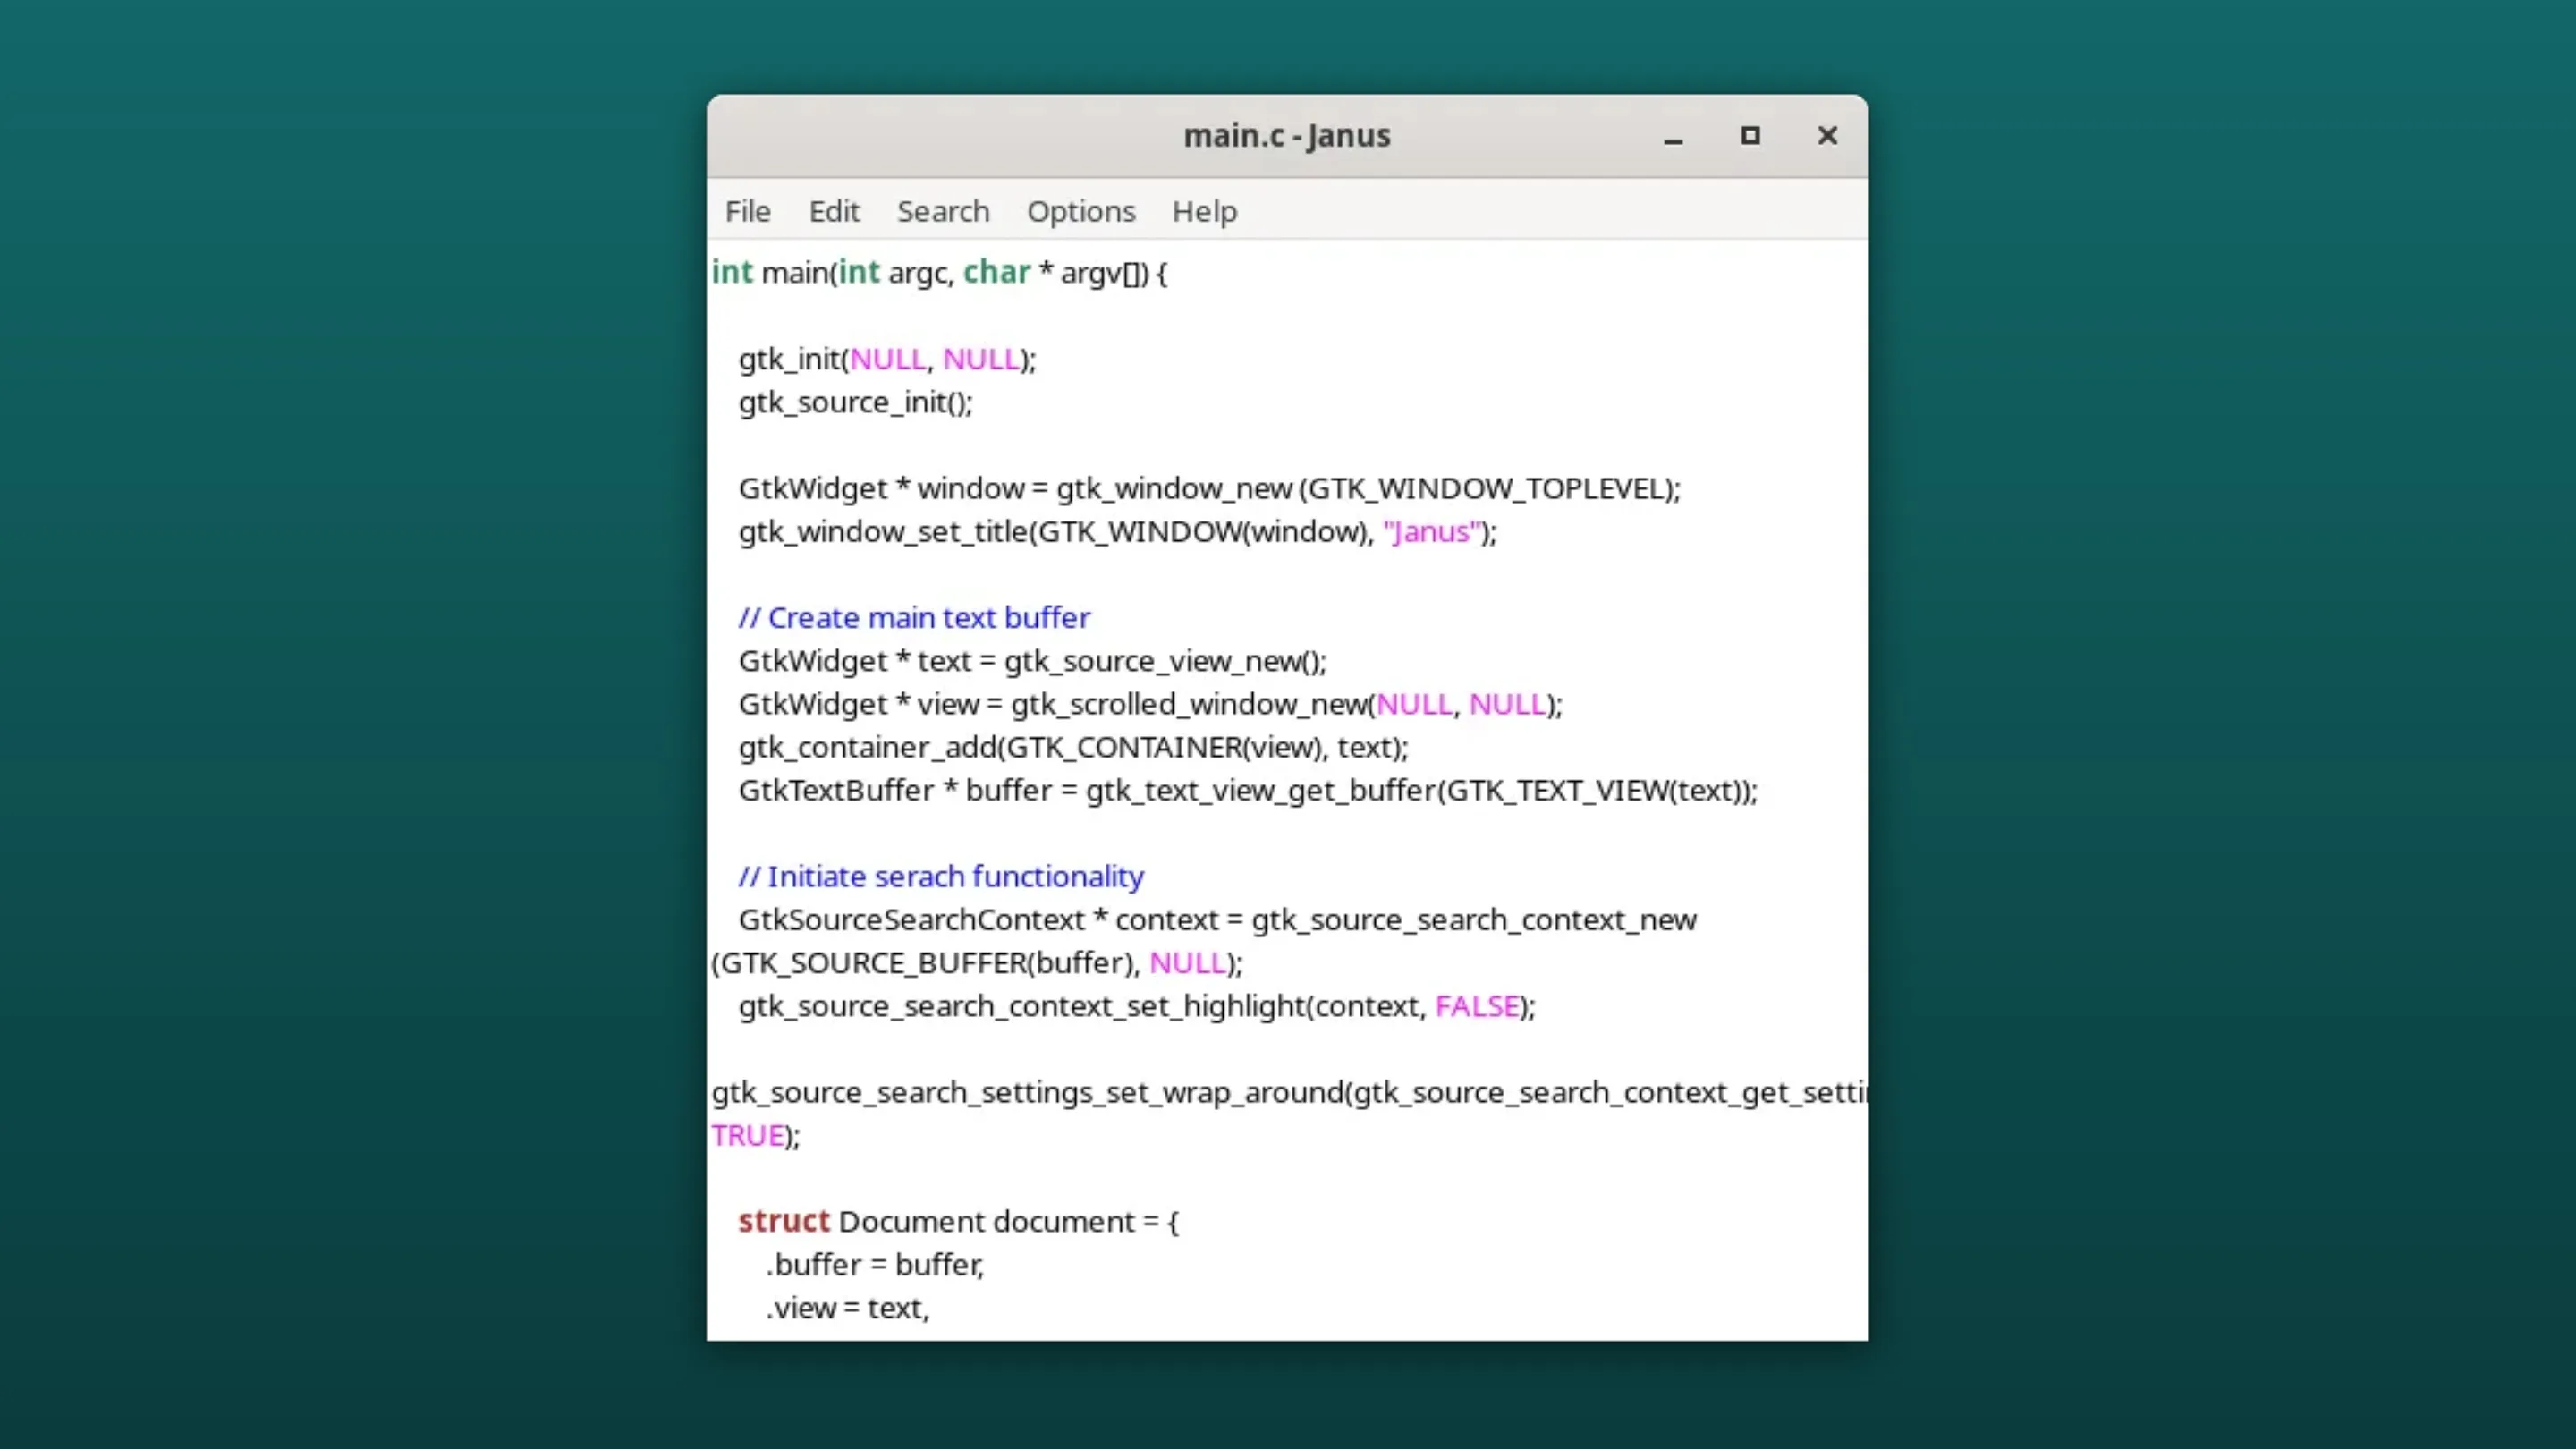
Task: Maximize the Janus window
Action: (1750, 136)
